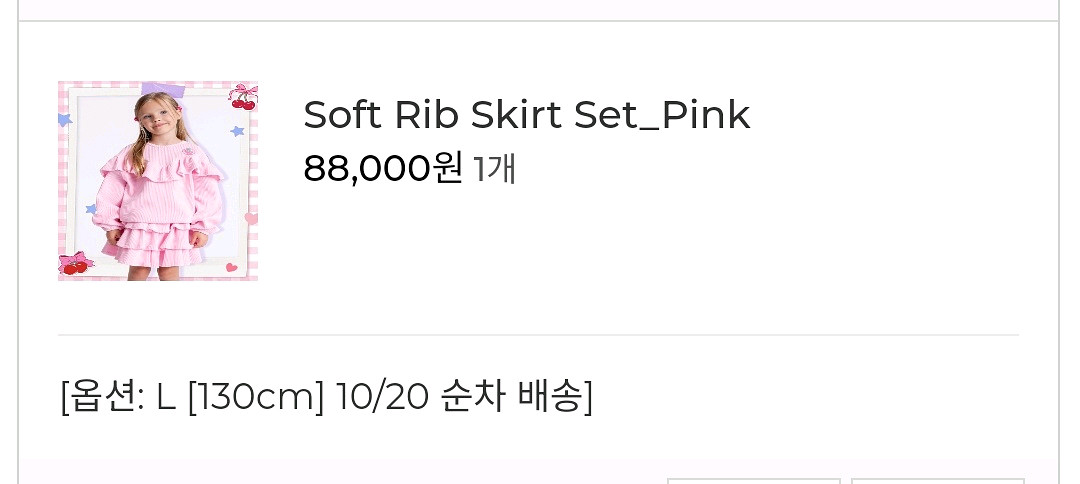Click the Soft Rib Skirt Set_Pink title
Screen dimensions: 1080x484
(526, 115)
